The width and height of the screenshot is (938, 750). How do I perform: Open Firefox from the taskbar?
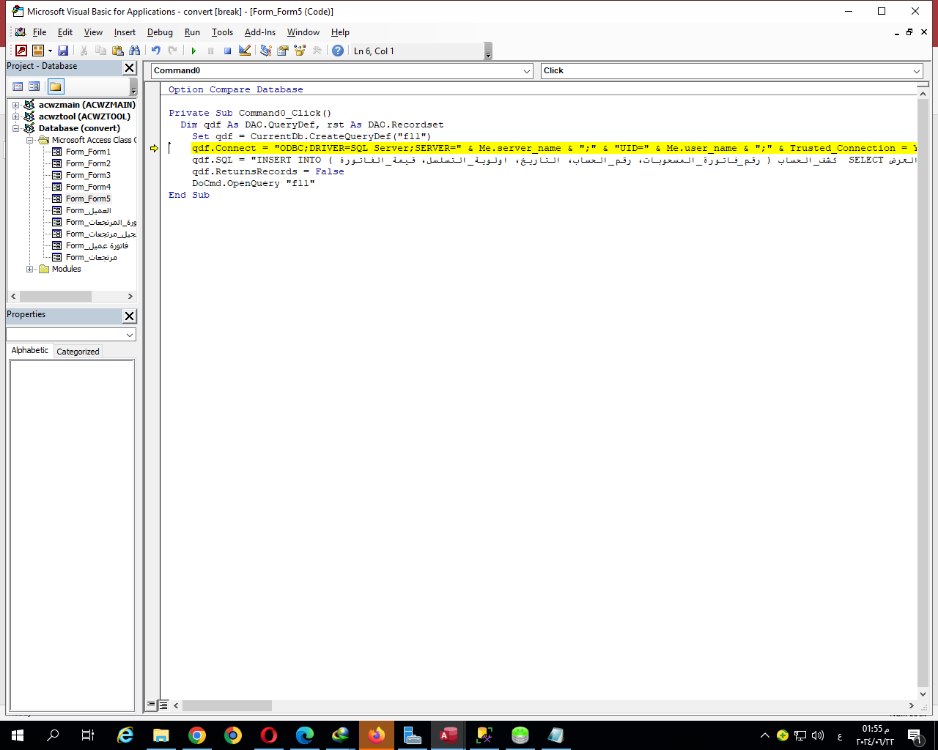[x=376, y=735]
